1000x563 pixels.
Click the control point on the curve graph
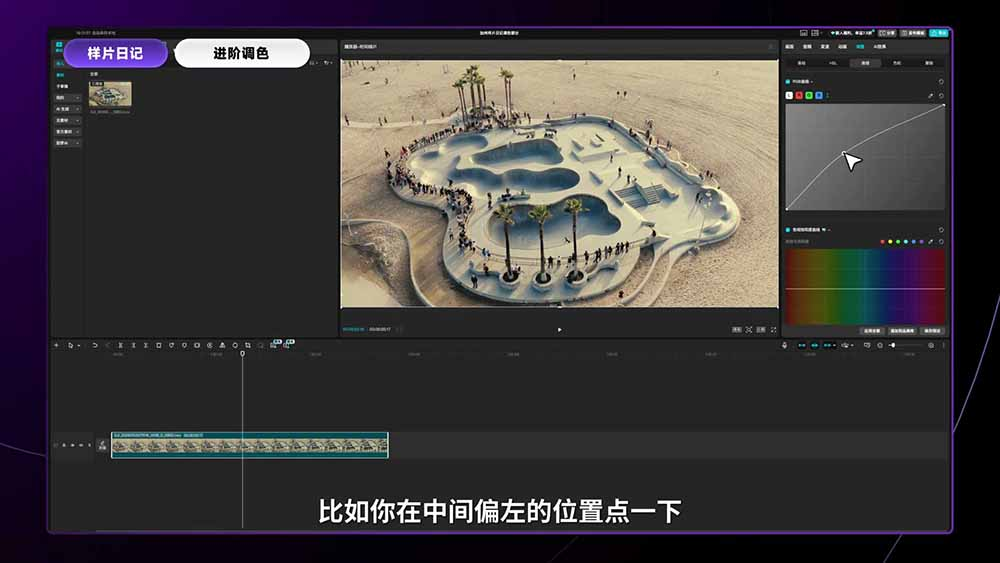point(844,153)
